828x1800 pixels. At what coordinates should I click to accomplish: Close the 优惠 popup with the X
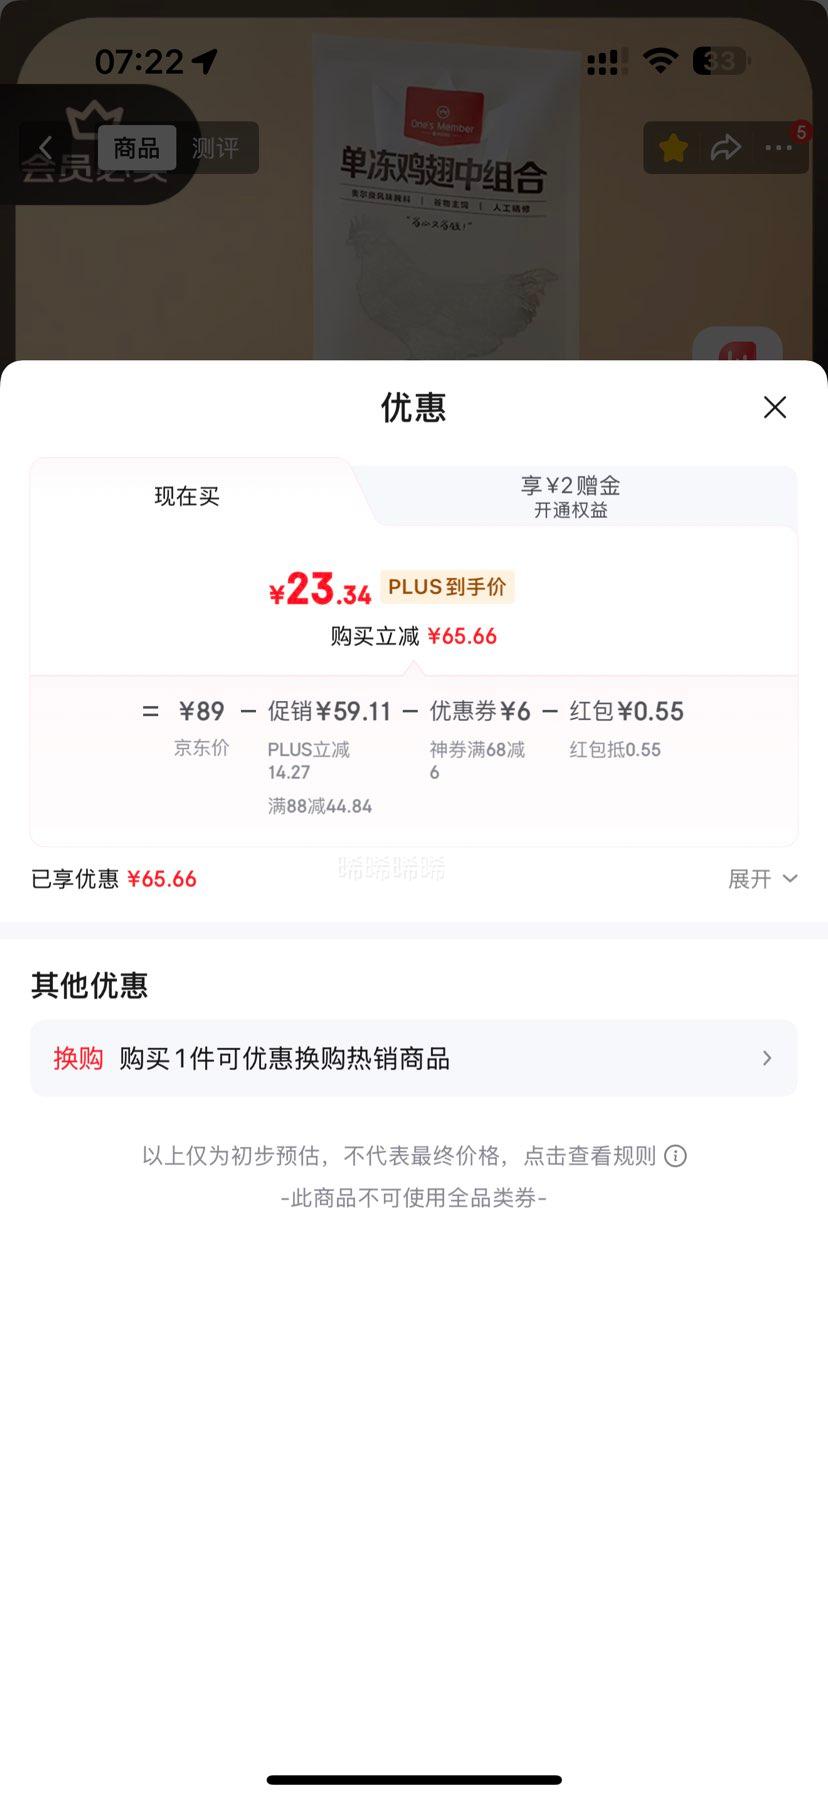click(x=775, y=407)
